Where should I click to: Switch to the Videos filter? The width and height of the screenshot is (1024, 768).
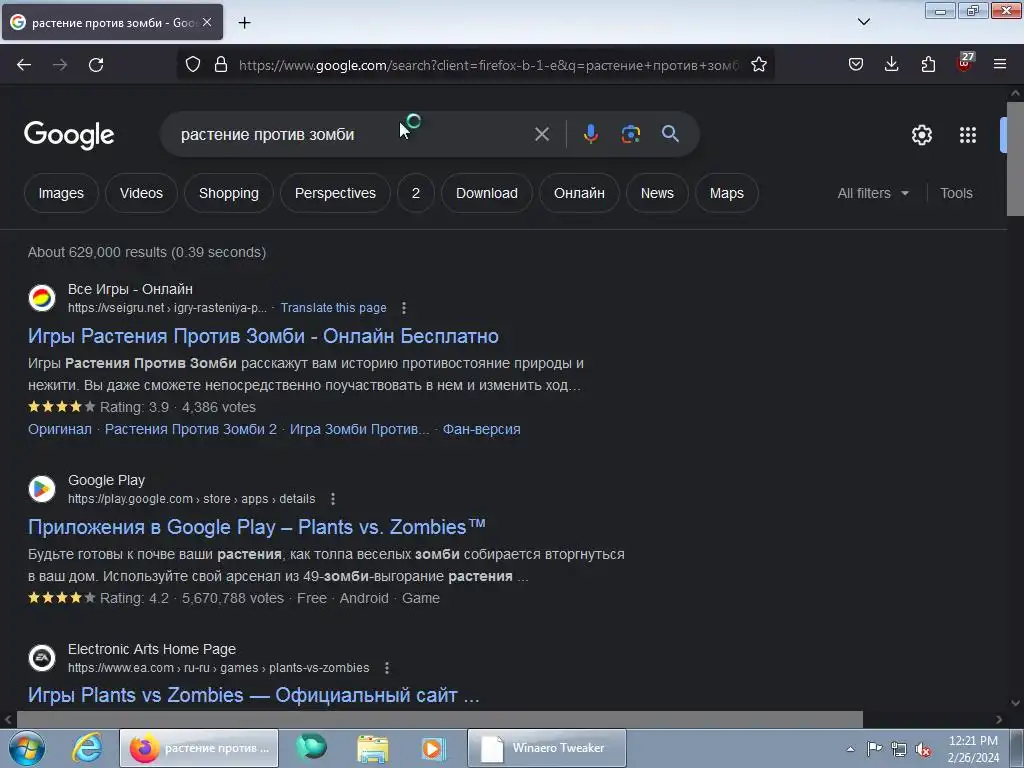coord(141,193)
